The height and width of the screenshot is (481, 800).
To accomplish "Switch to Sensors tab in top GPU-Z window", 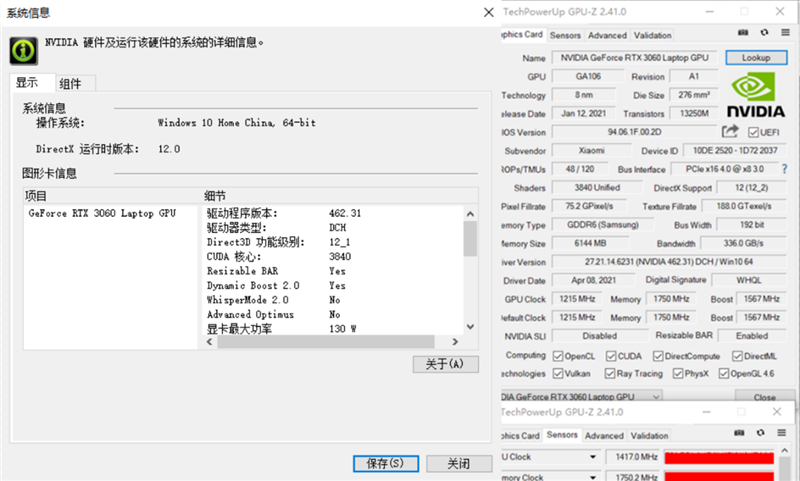I will click(565, 35).
